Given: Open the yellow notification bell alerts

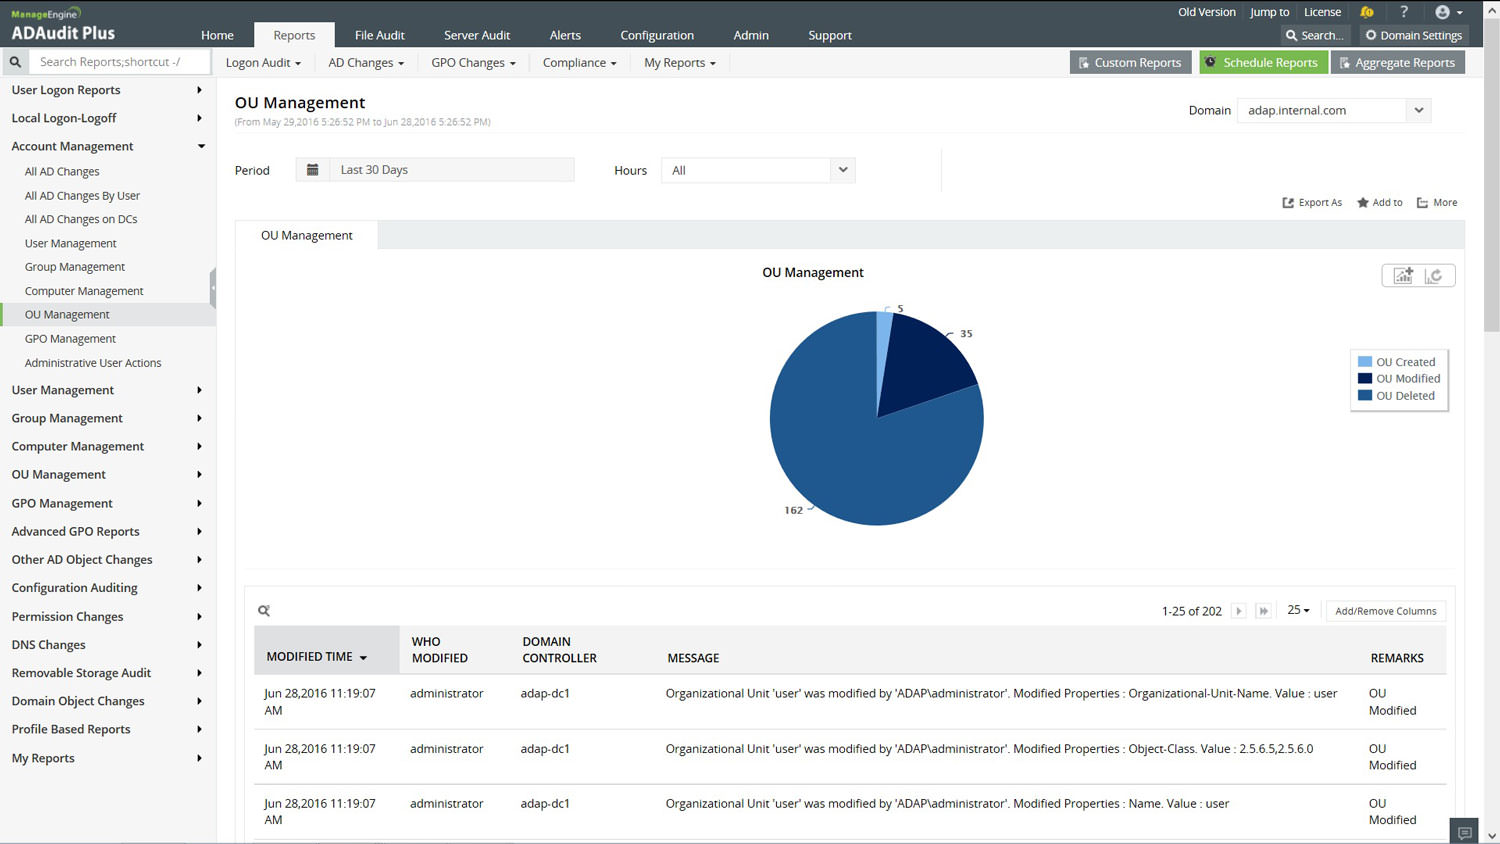Looking at the screenshot, I should click(1366, 12).
